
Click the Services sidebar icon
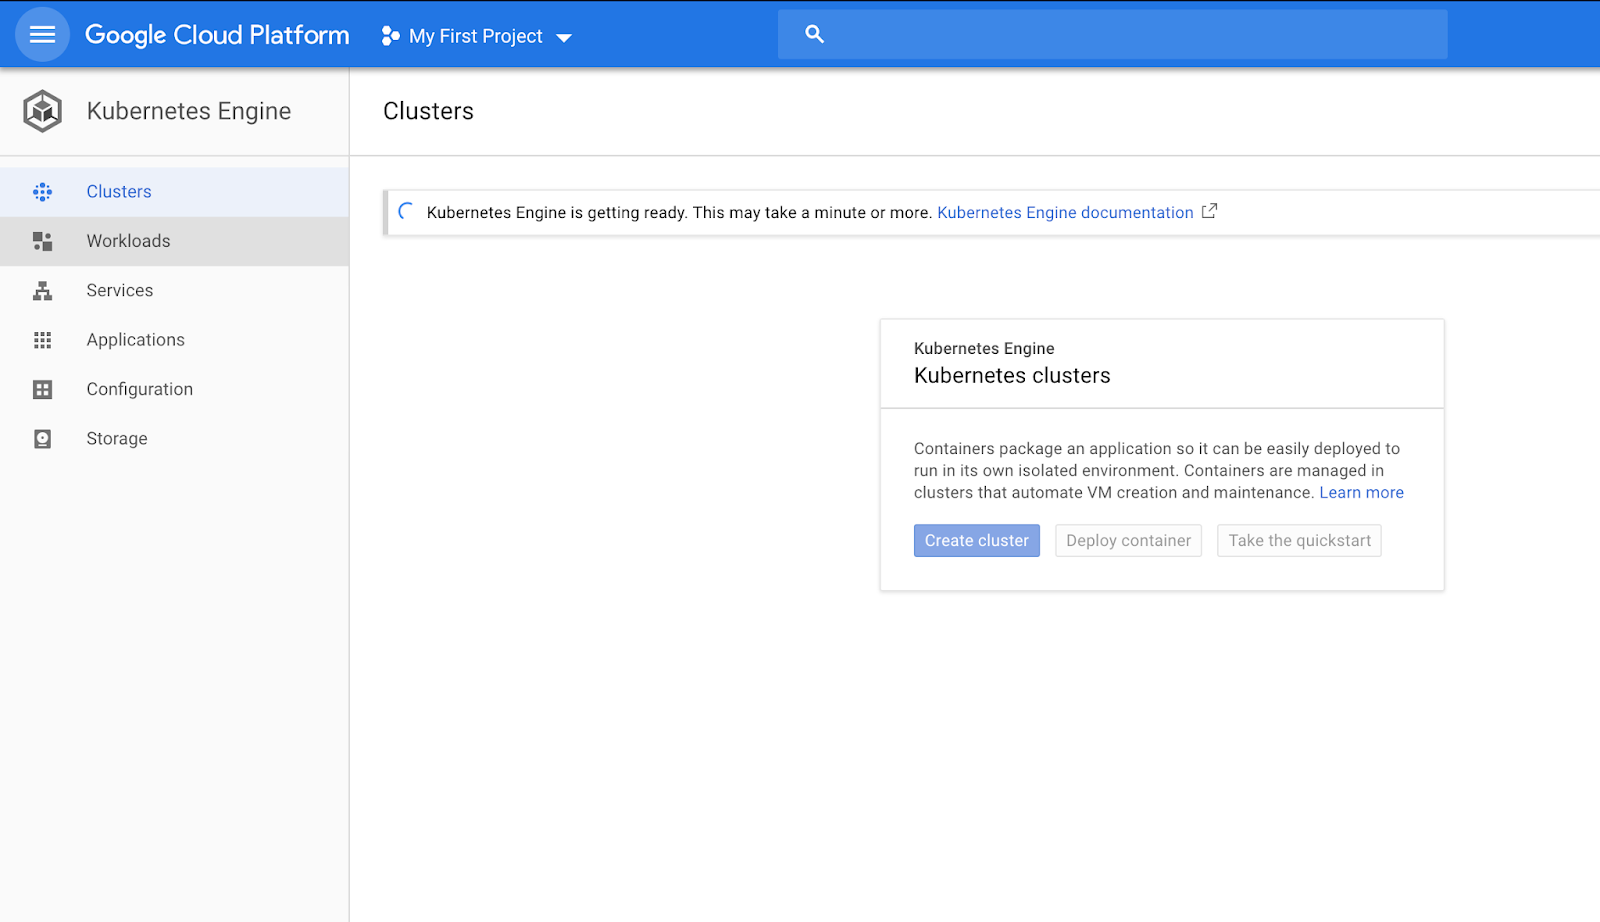[x=42, y=291]
